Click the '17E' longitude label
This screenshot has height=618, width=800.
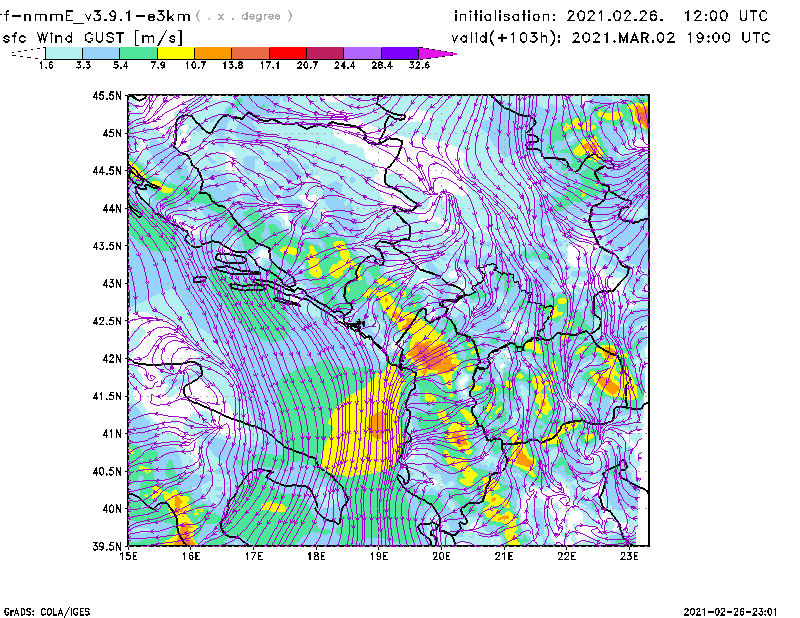(x=254, y=556)
